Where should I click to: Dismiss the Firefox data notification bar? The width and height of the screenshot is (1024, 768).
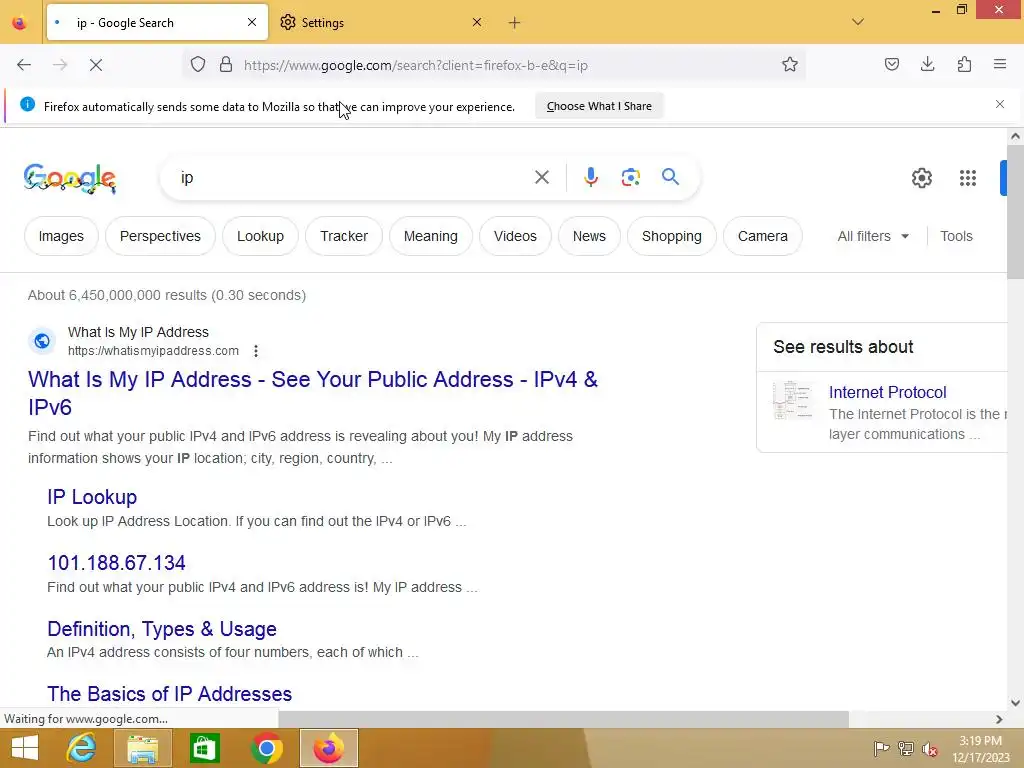pos(1000,104)
